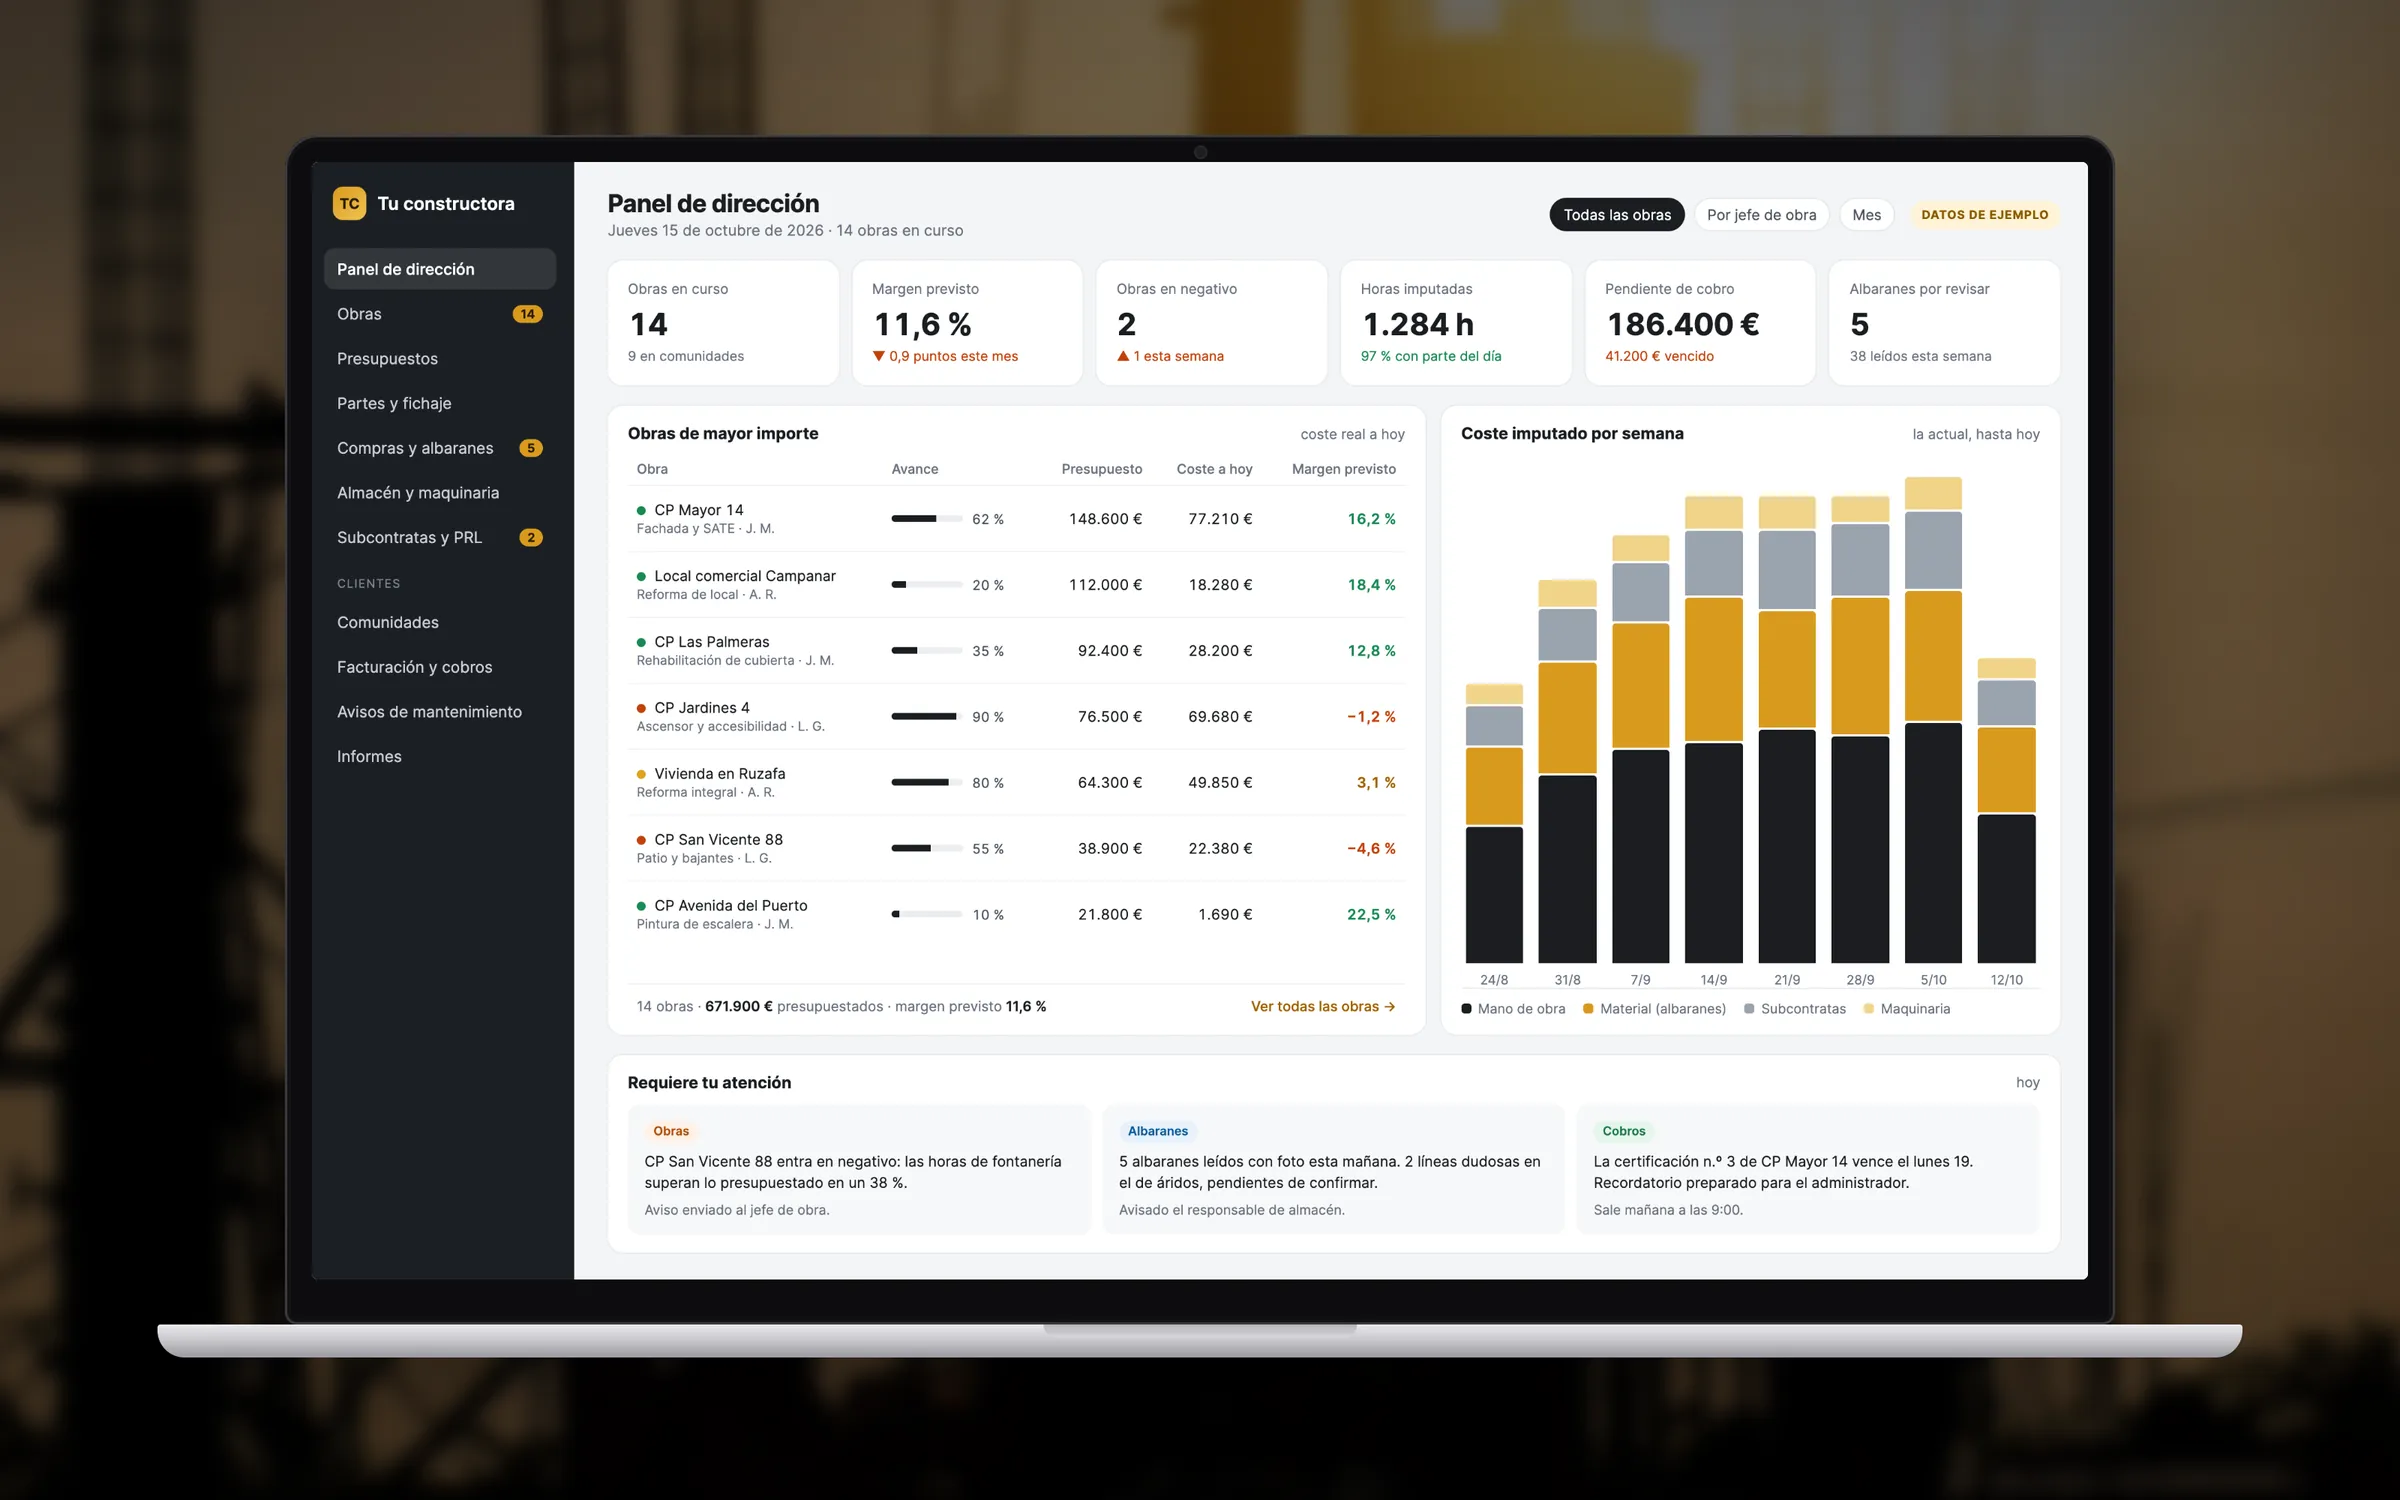This screenshot has width=2400, height=1500.
Task: Follow the Ver todas las obras link
Action: (1323, 1007)
